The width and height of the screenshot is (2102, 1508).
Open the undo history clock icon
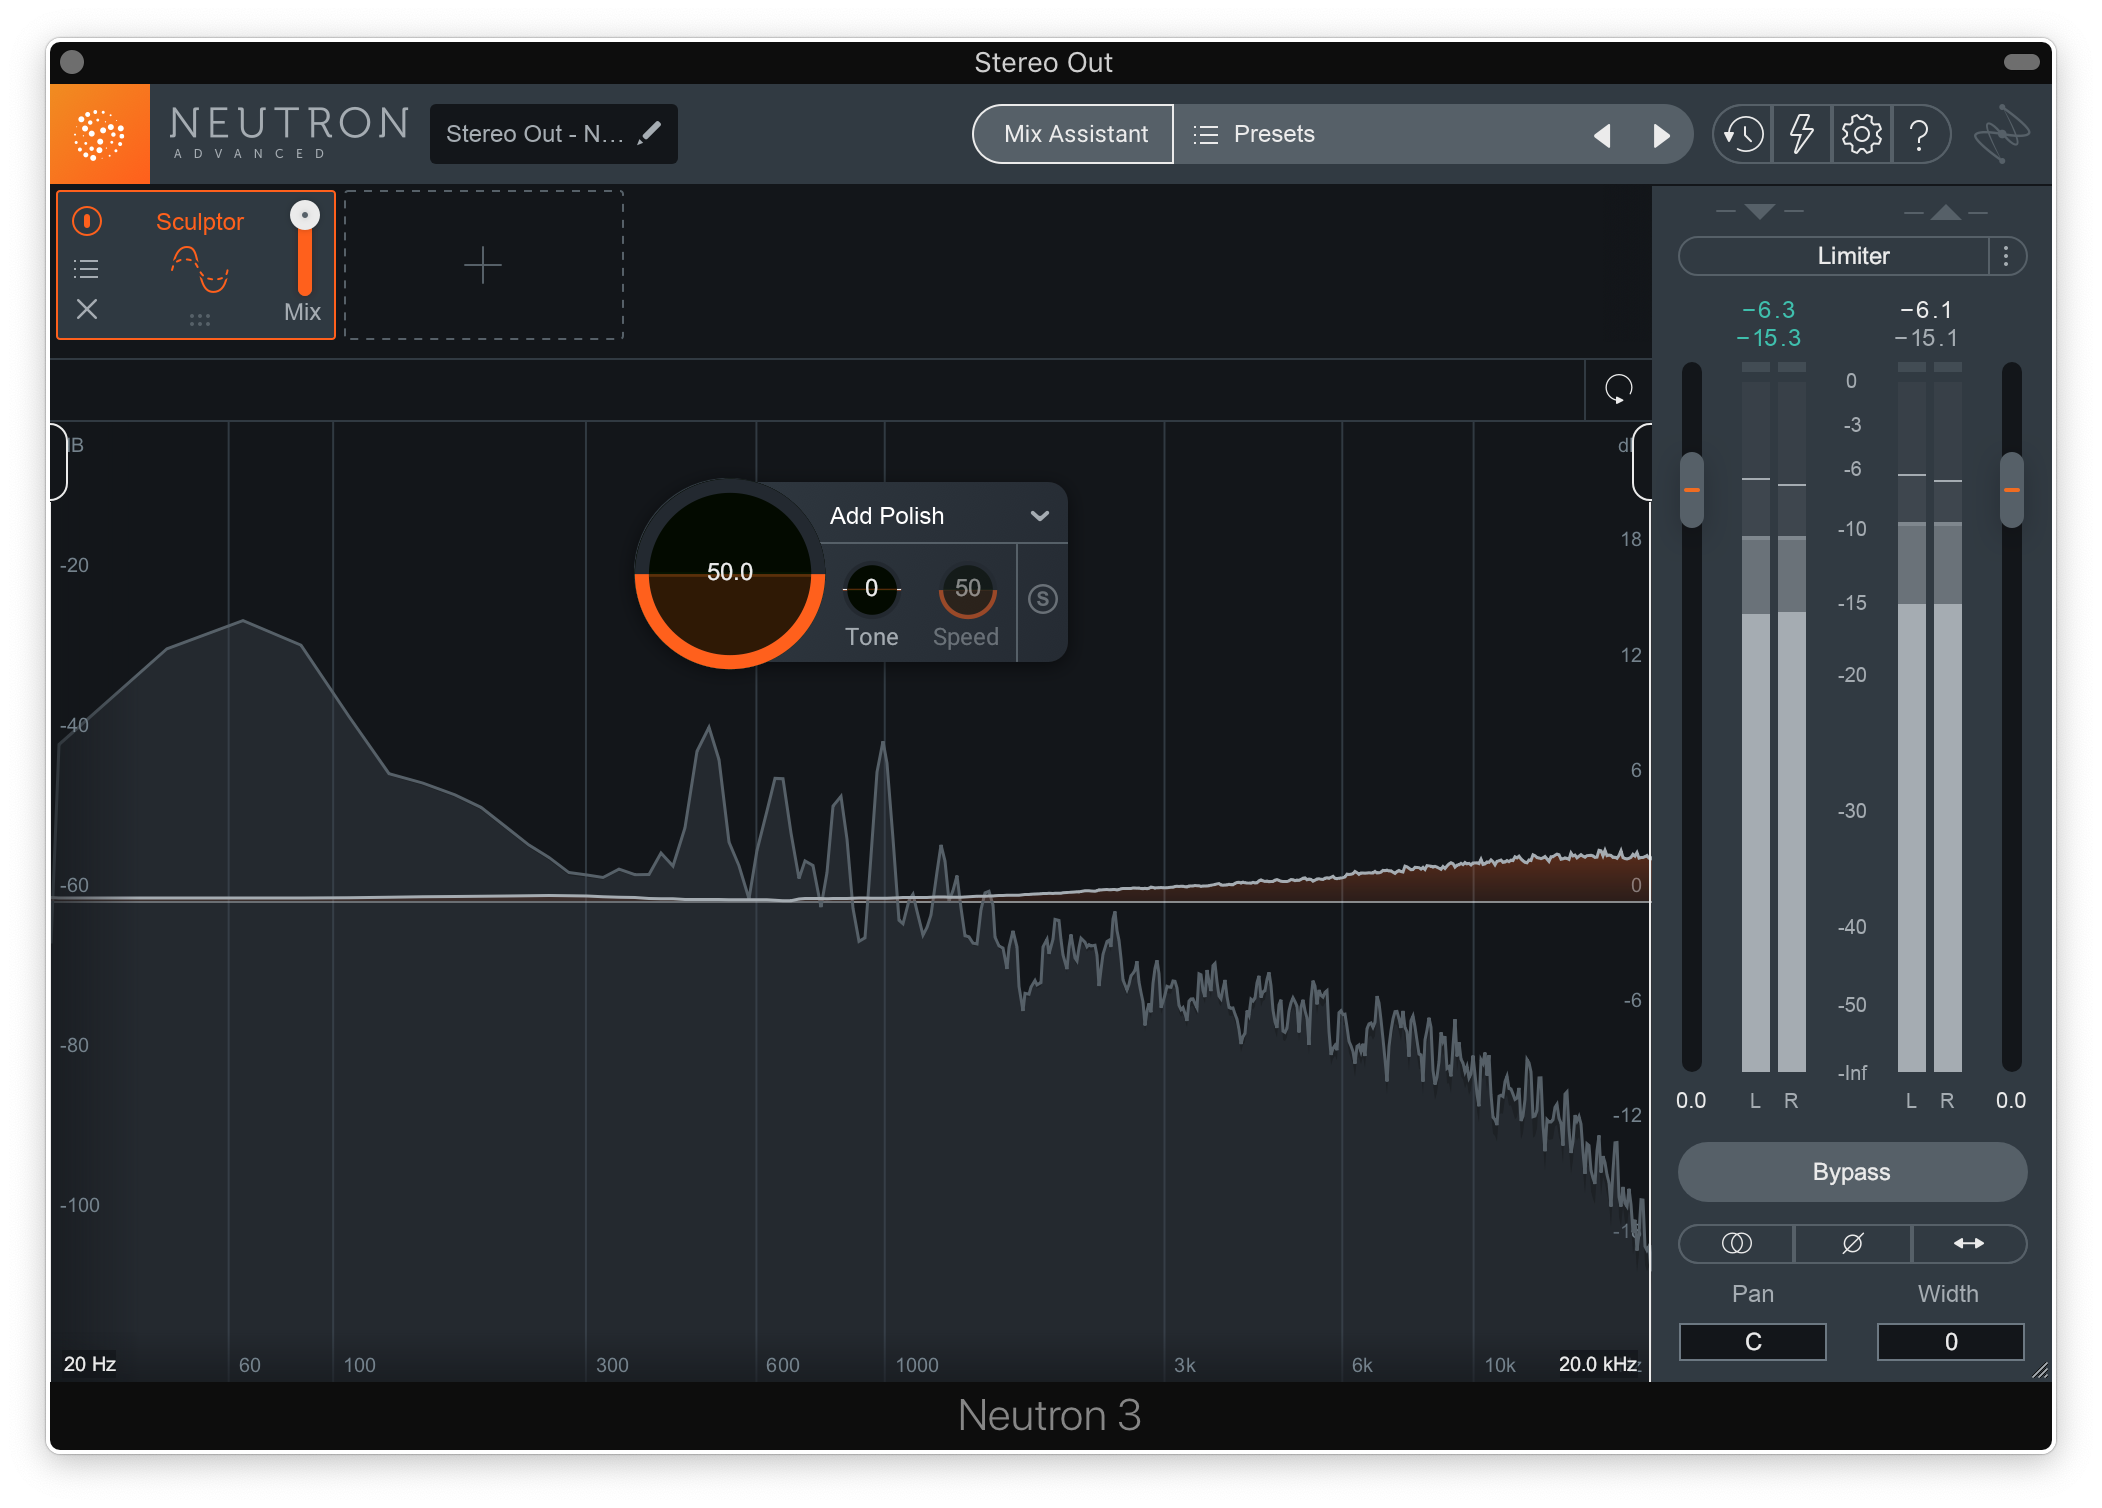tap(1744, 134)
